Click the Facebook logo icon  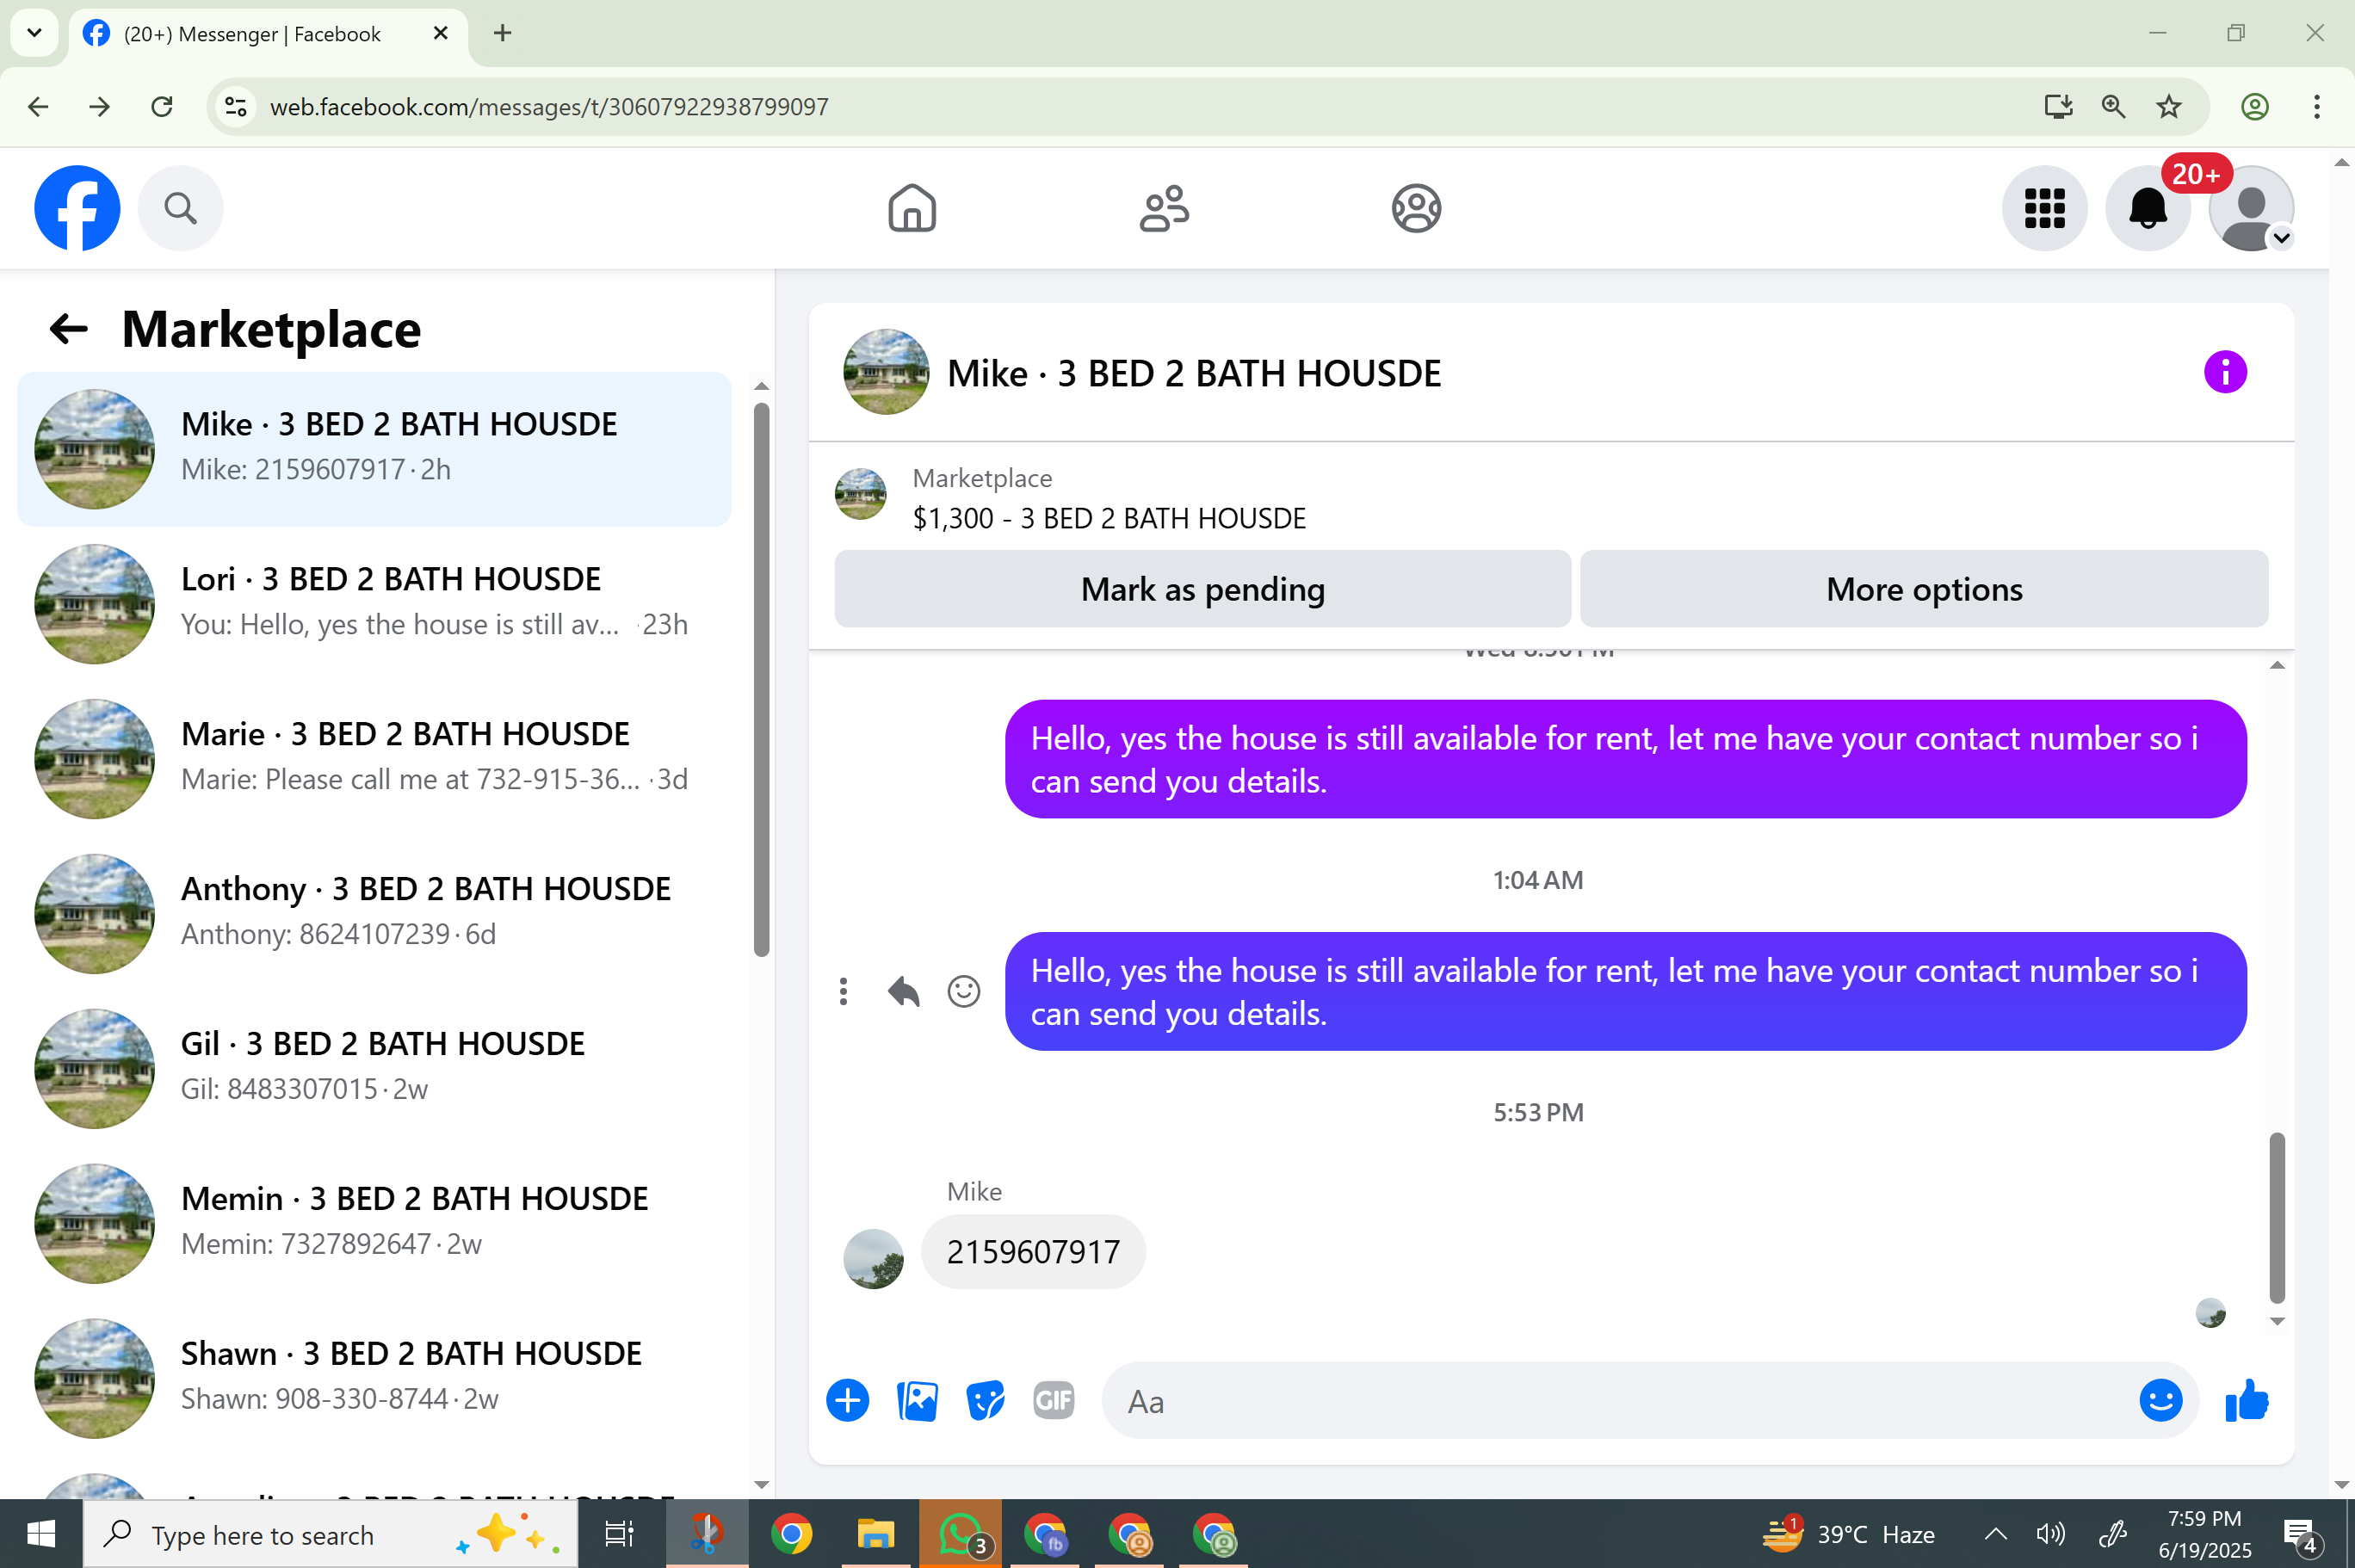pyautogui.click(x=77, y=208)
